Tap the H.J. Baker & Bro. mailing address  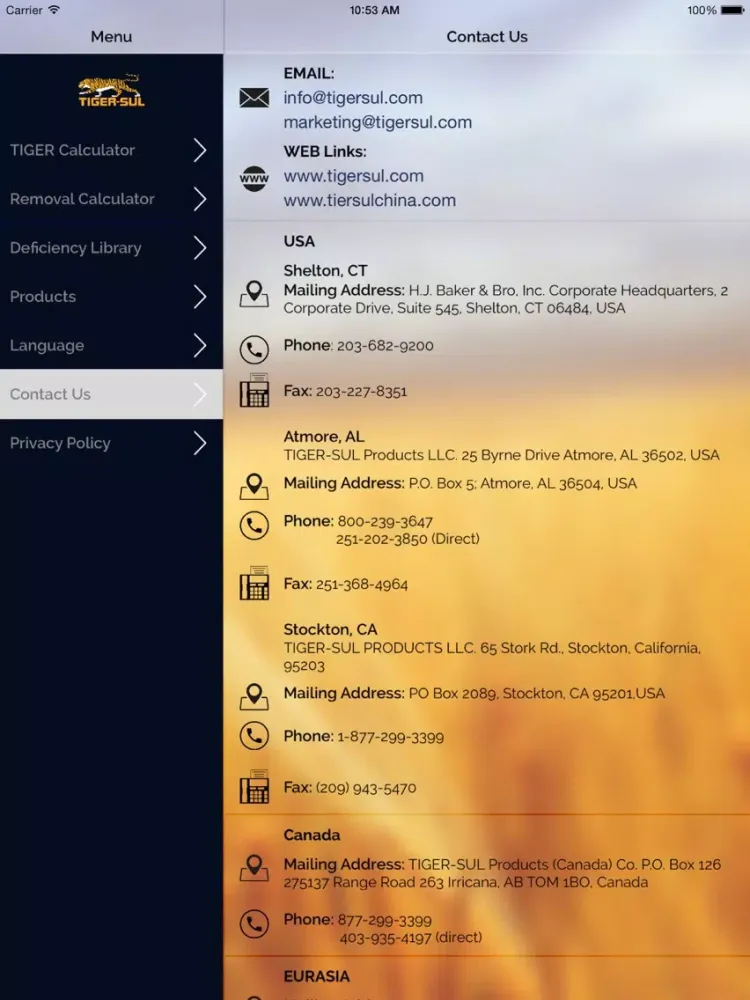pos(506,299)
